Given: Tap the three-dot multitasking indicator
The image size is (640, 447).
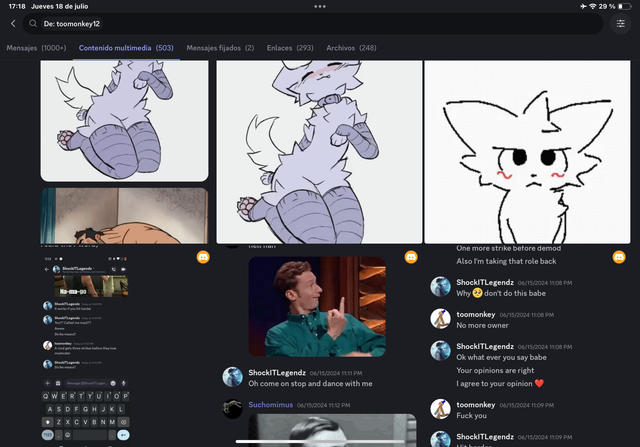Looking at the screenshot, I should tap(320, 7).
